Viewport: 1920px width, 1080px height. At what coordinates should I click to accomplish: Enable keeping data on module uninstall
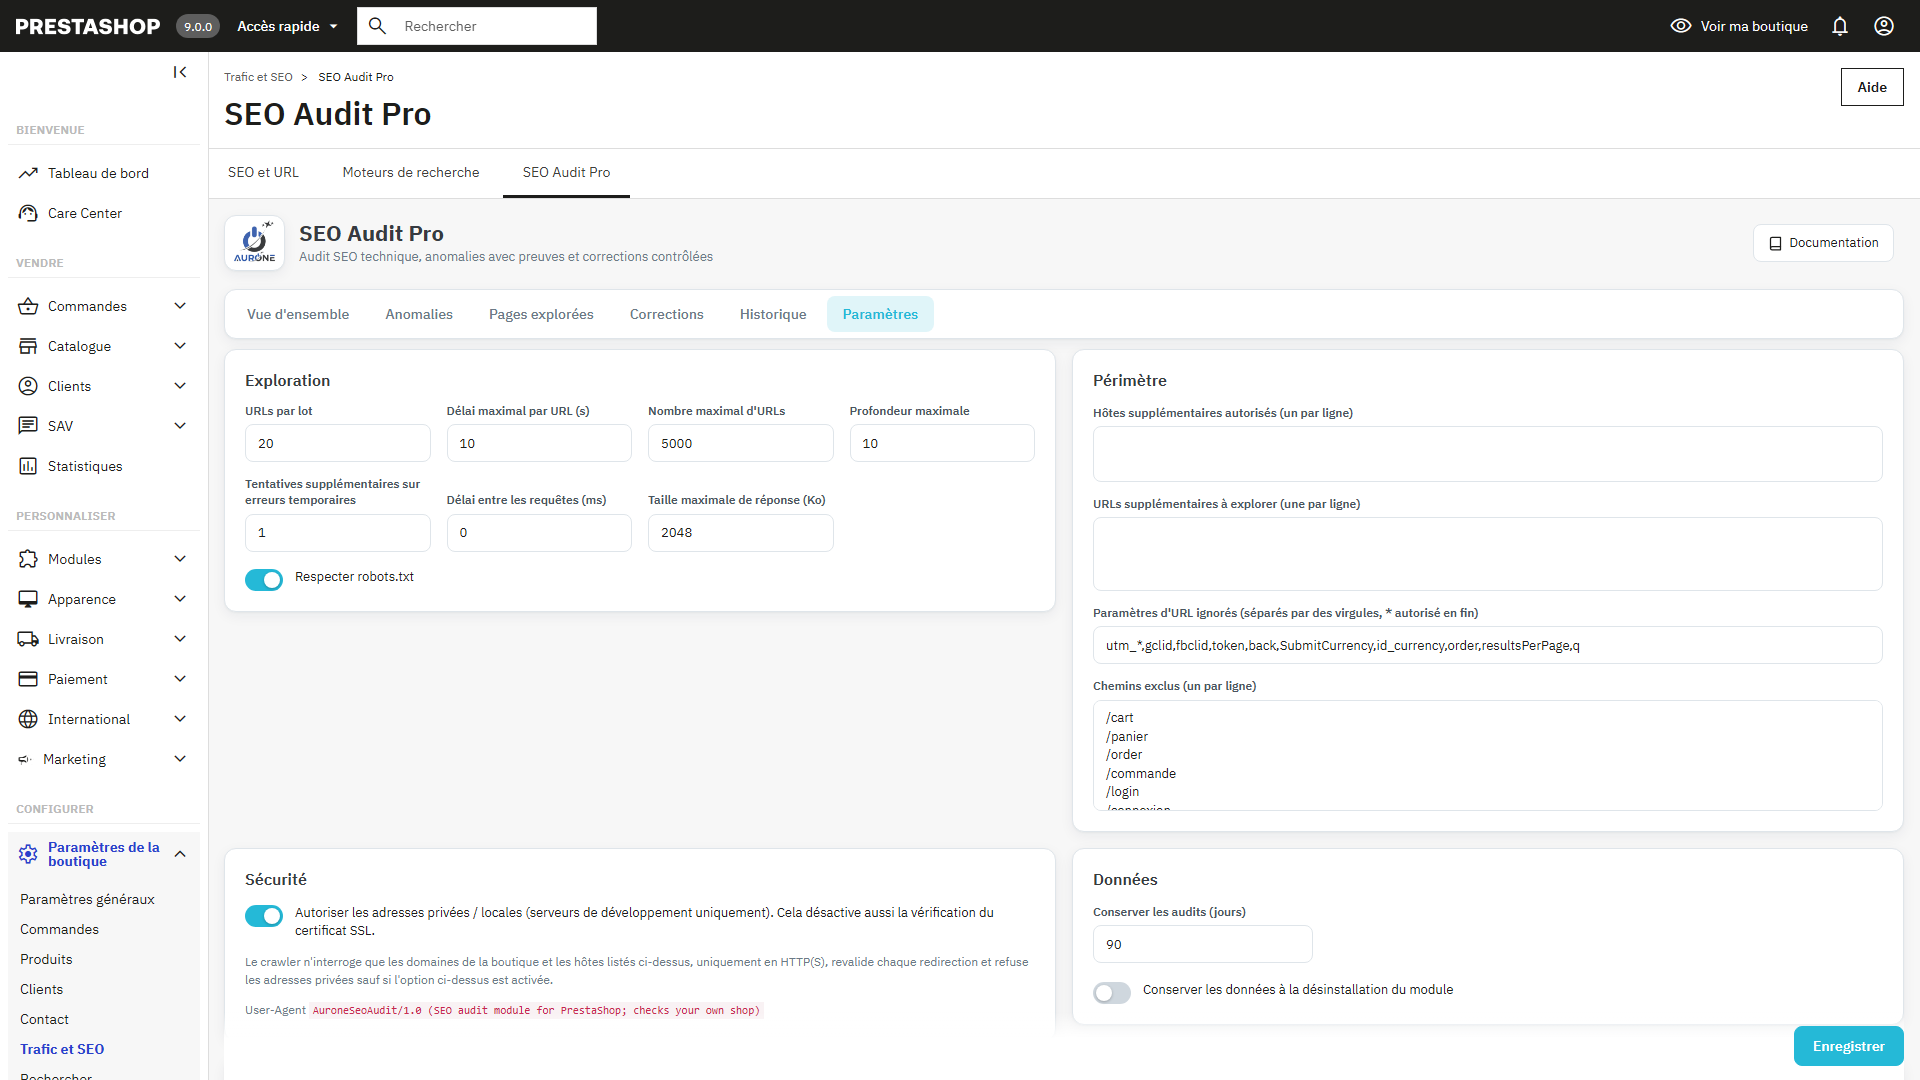(1112, 993)
